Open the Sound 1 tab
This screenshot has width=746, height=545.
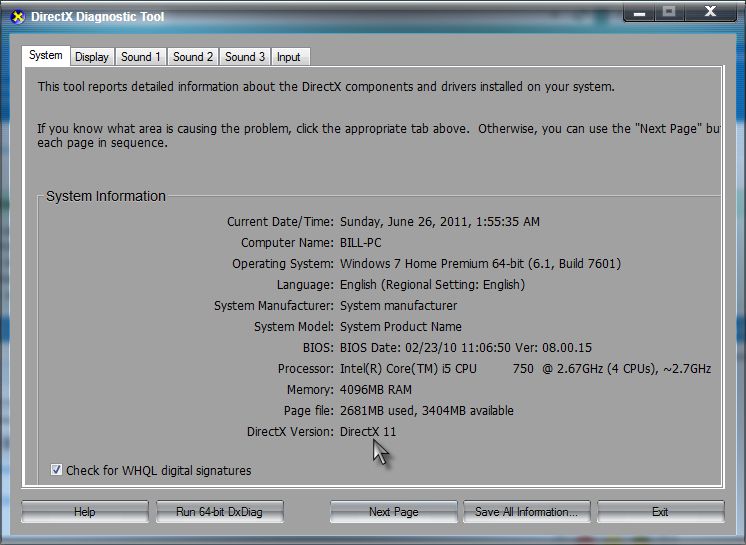(x=140, y=57)
